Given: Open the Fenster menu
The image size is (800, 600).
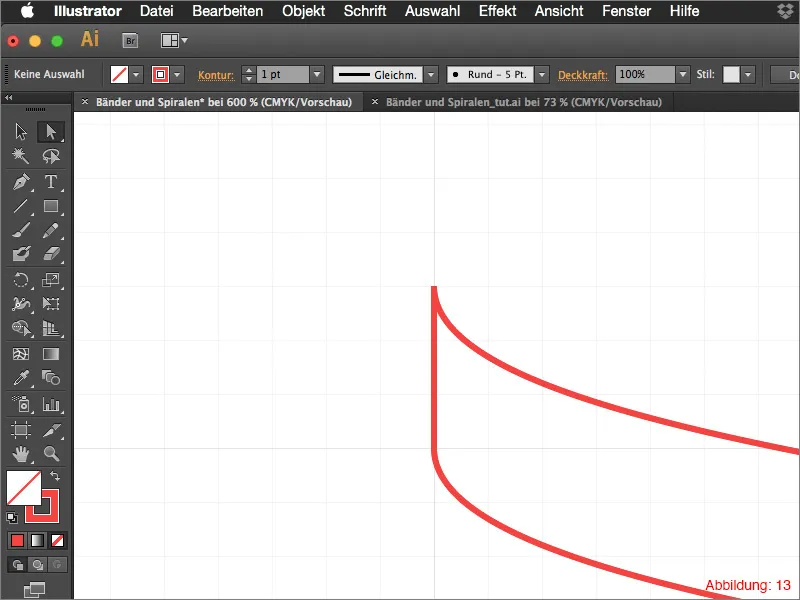Looking at the screenshot, I should 627,11.
